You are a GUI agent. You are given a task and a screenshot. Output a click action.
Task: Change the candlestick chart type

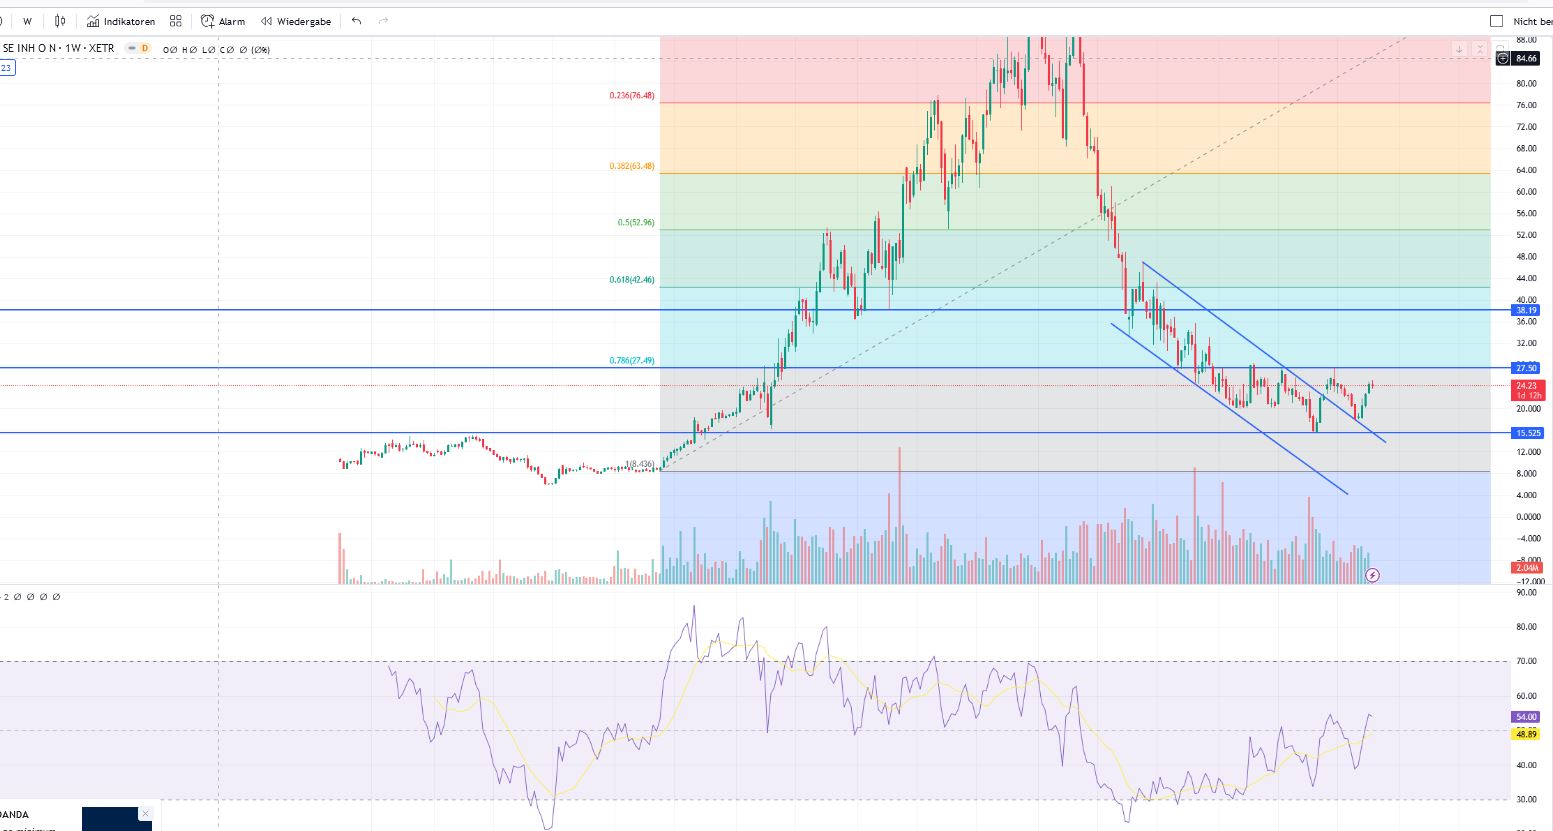tap(60, 21)
